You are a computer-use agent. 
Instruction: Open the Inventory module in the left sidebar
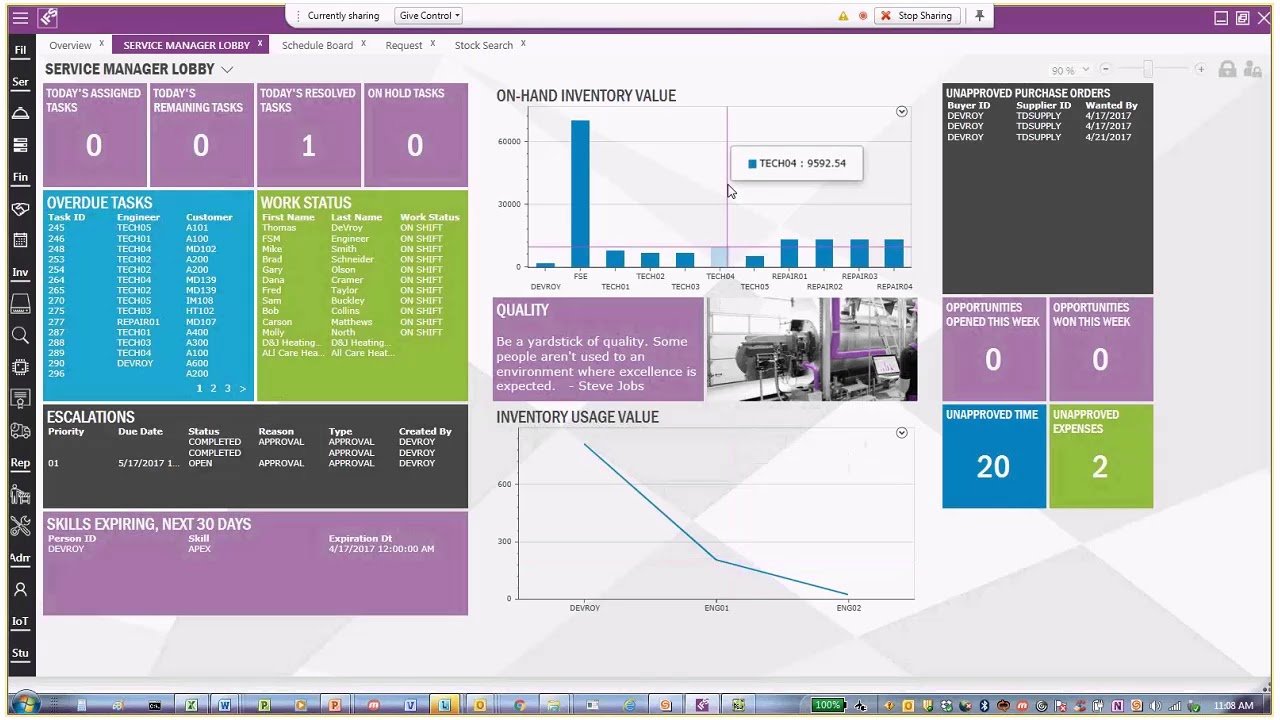[20, 271]
